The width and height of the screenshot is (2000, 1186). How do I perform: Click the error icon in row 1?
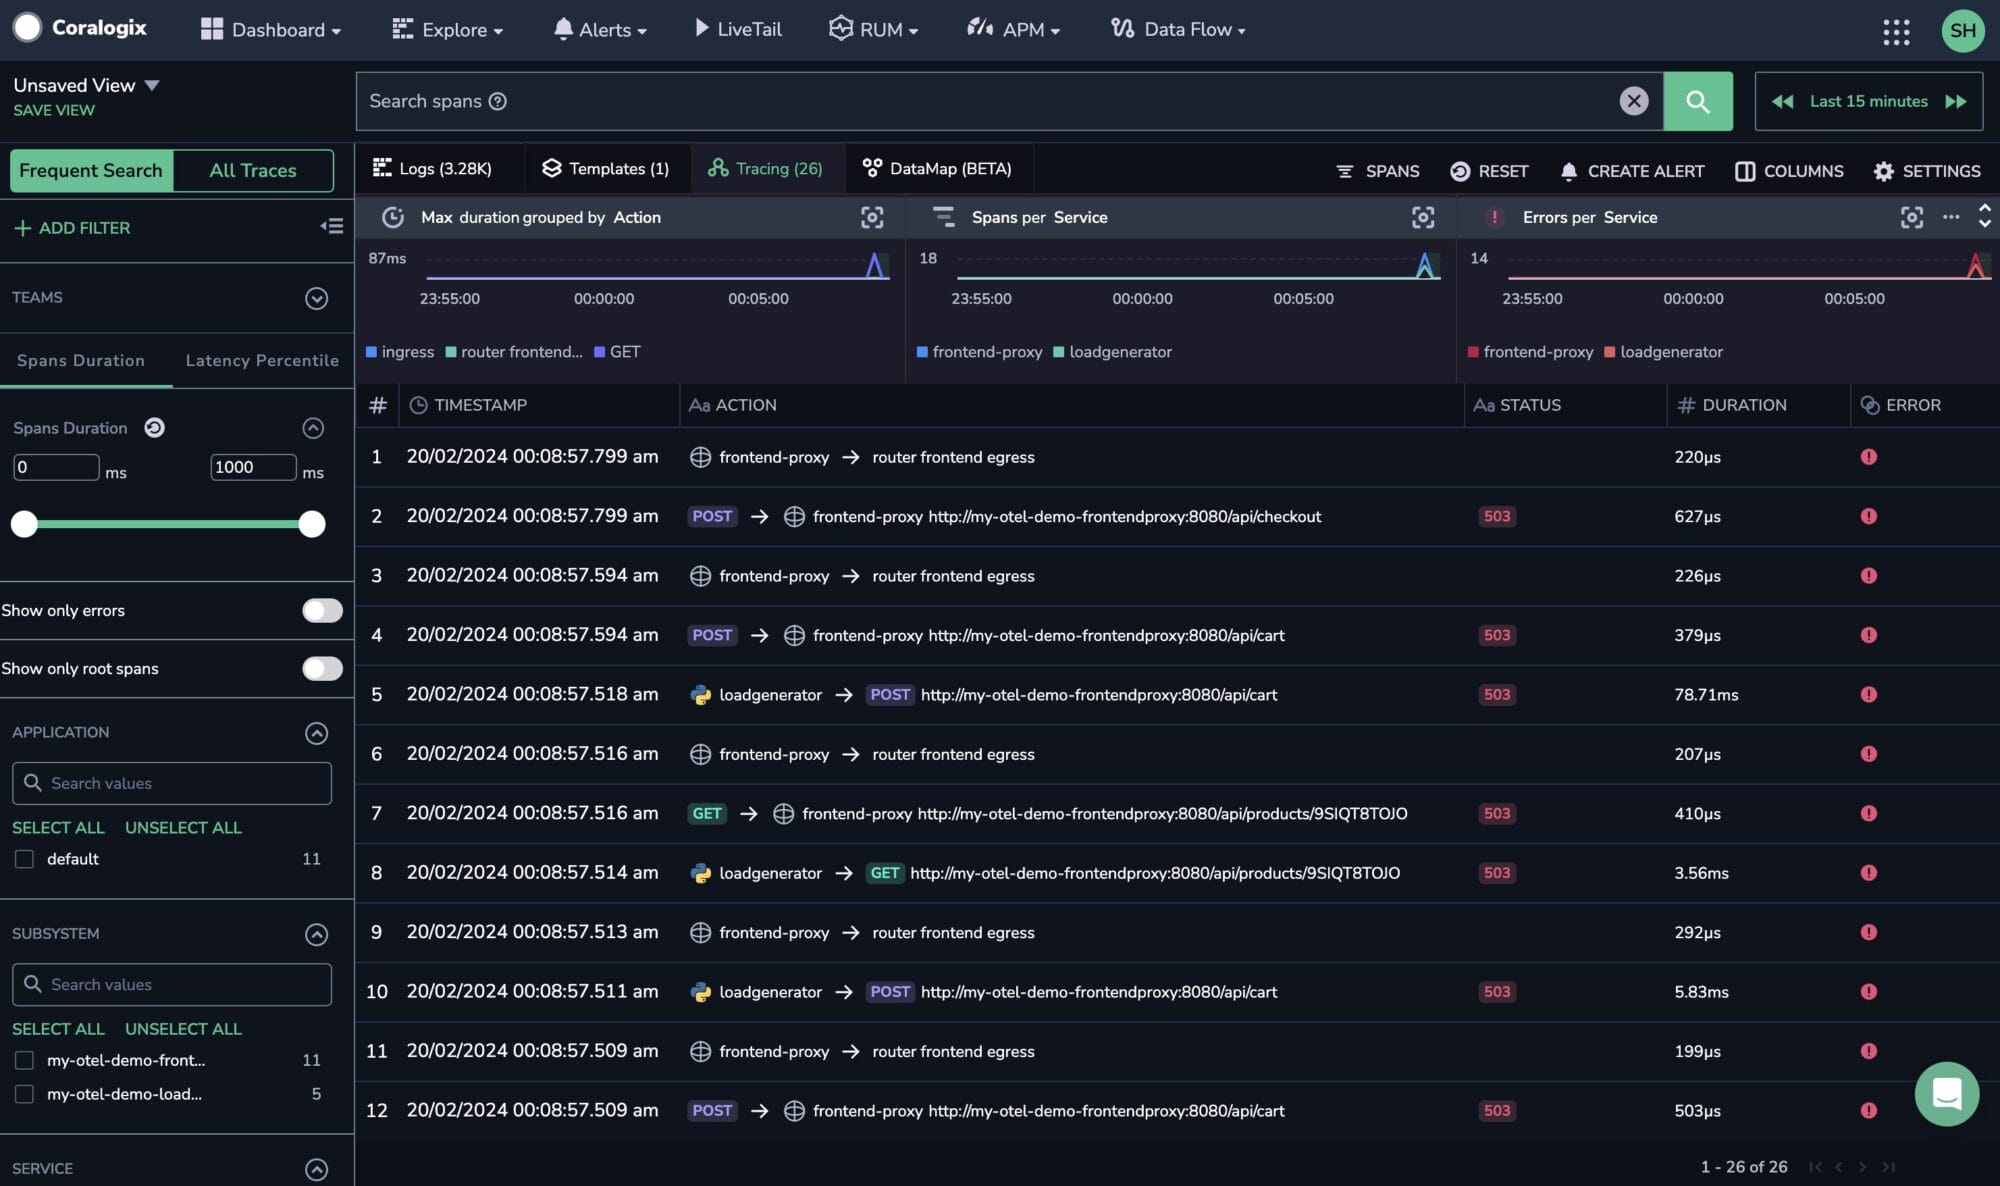pos(1868,457)
